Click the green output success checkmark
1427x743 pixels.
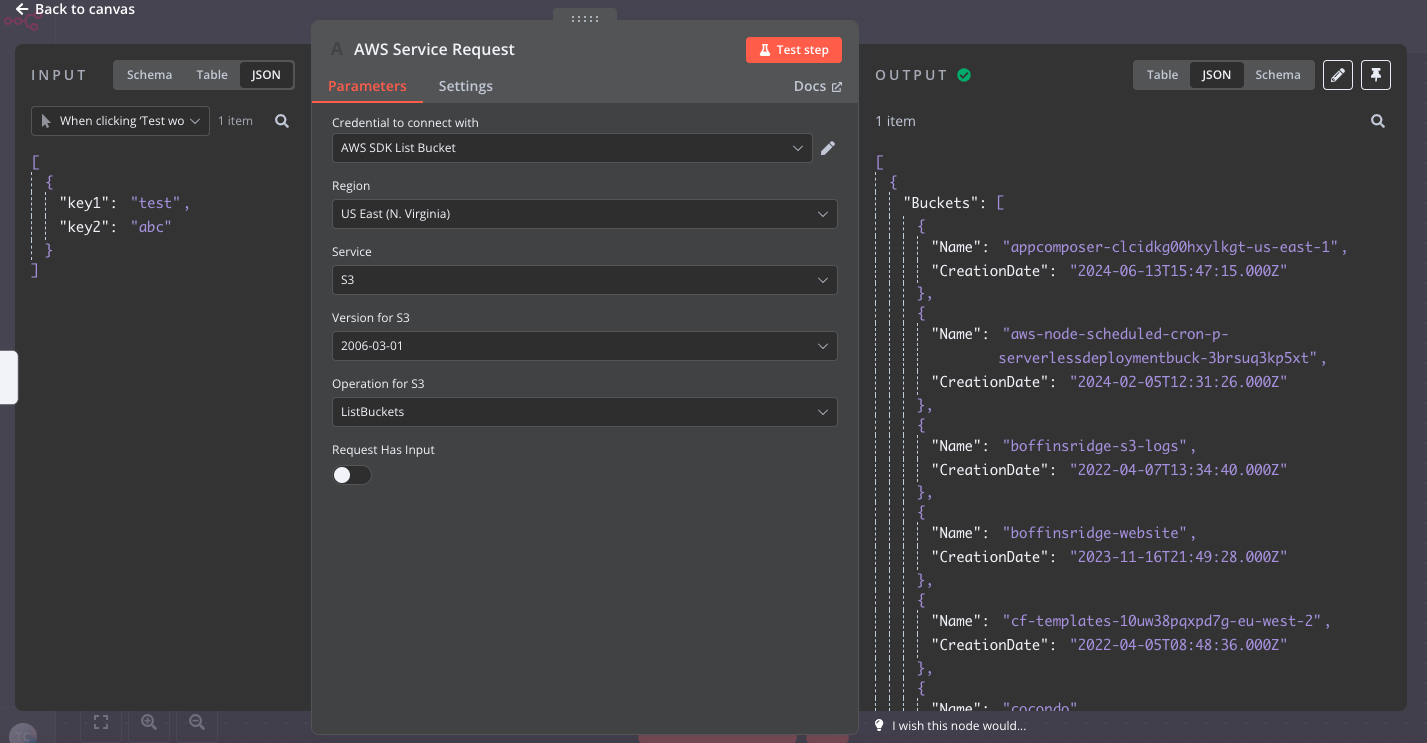964,75
